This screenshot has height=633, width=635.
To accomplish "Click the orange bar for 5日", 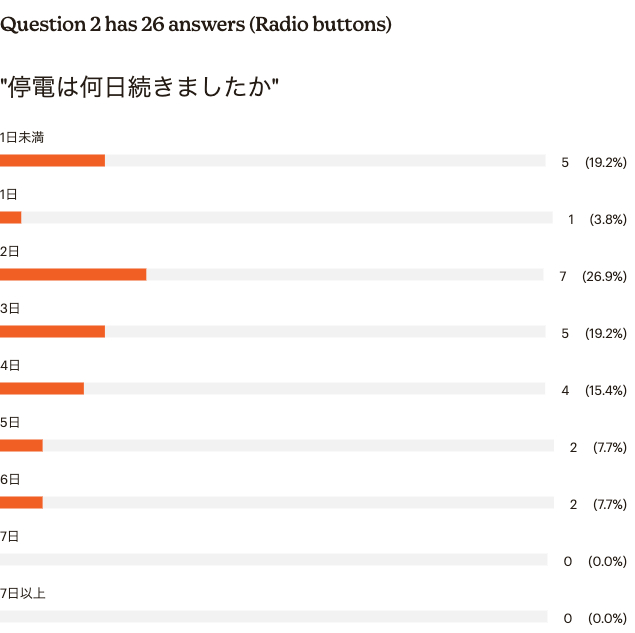I will tap(21, 445).
